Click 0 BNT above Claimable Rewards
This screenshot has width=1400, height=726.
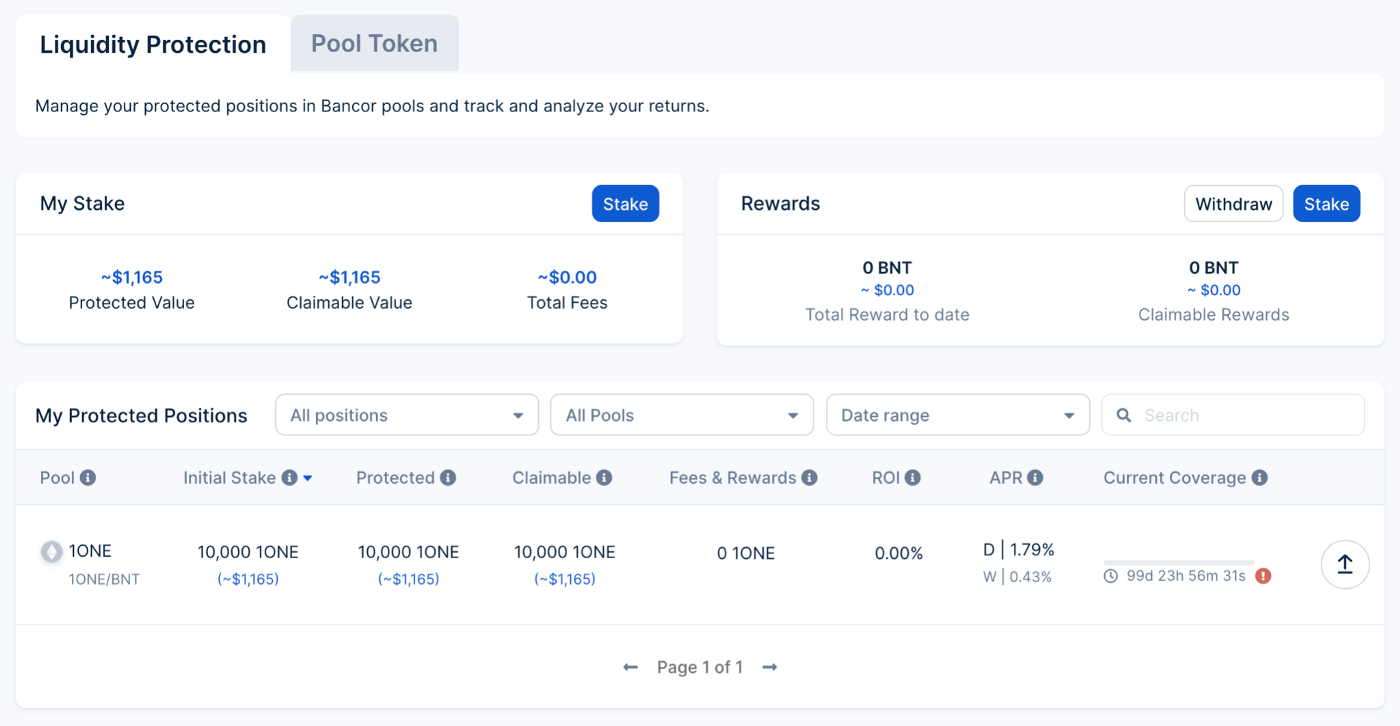[x=1214, y=268]
